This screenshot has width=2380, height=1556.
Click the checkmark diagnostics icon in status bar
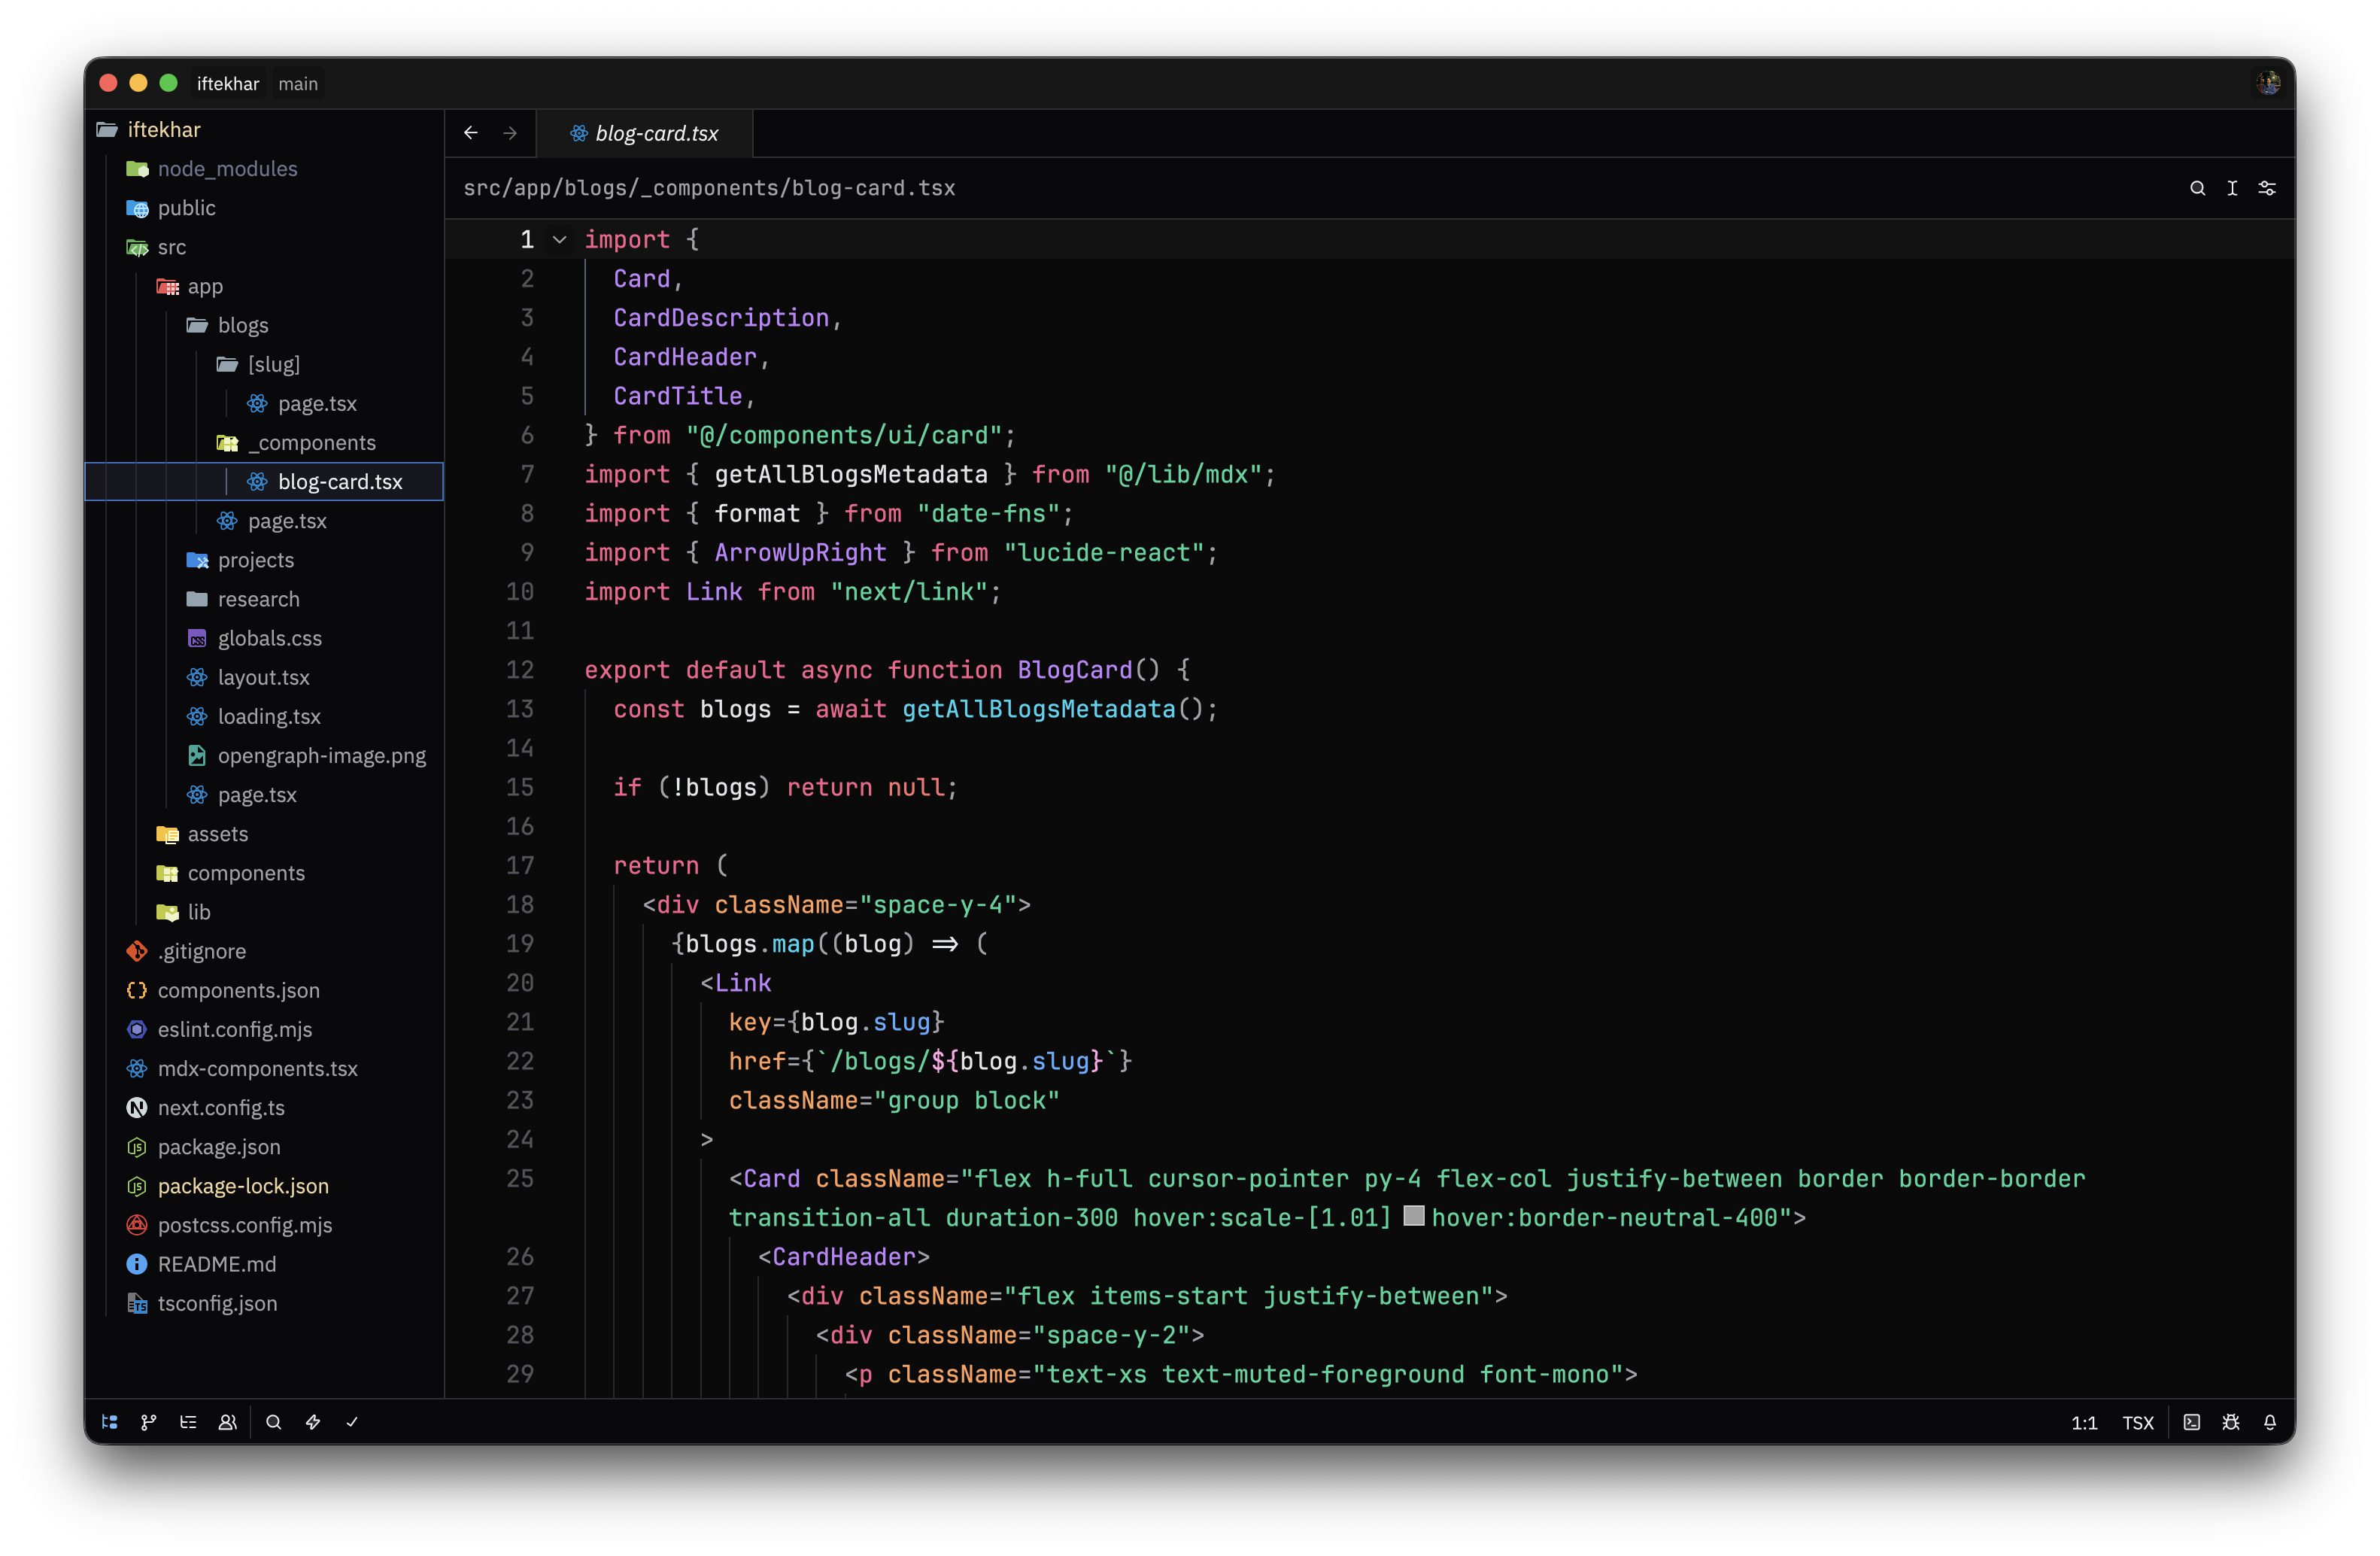[352, 1422]
